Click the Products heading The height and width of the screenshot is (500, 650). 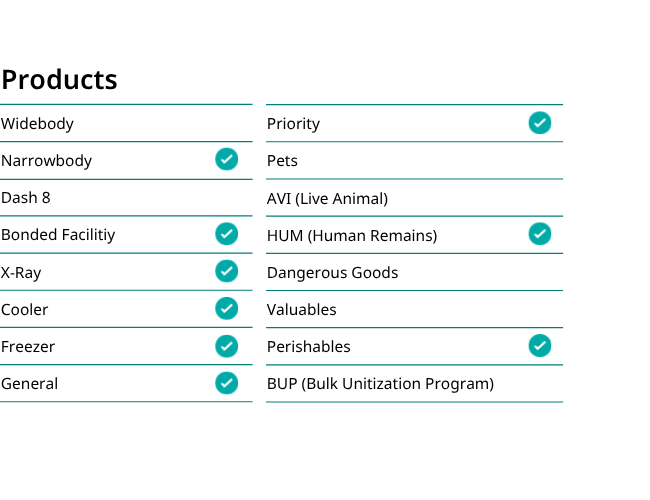click(59, 79)
